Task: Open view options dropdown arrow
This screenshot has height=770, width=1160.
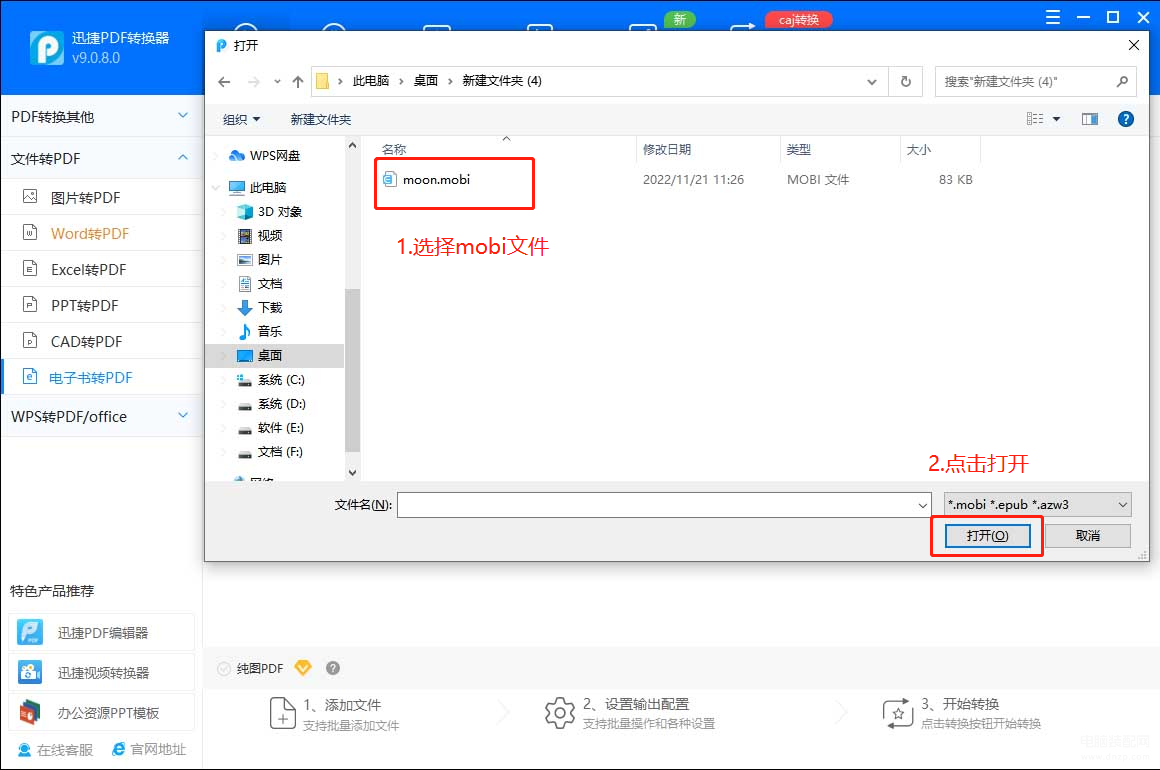Action: (1056, 119)
